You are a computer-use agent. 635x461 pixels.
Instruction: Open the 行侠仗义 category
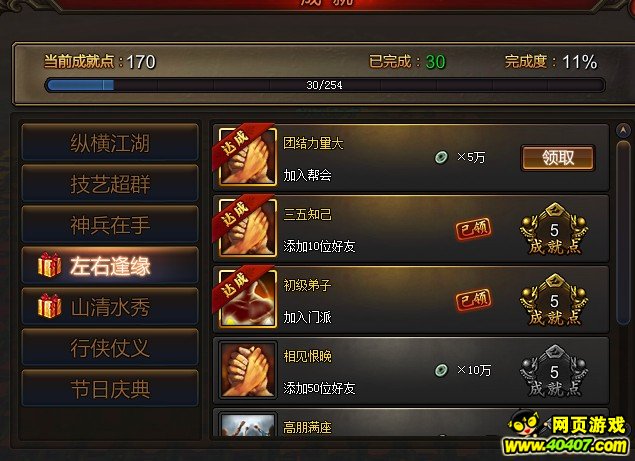point(110,348)
